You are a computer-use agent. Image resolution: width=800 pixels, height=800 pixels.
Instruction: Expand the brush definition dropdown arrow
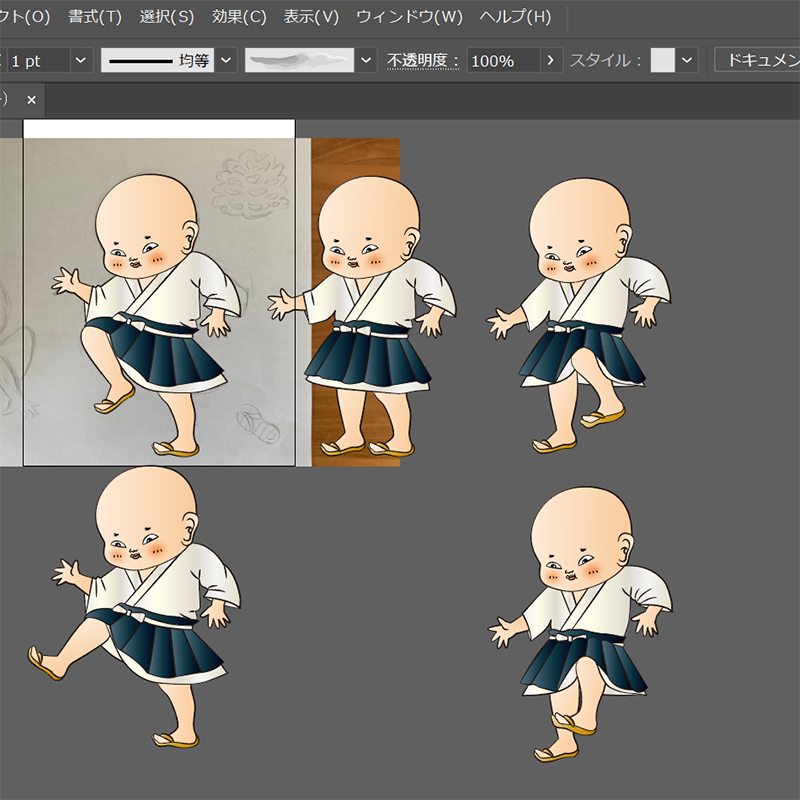click(x=367, y=61)
